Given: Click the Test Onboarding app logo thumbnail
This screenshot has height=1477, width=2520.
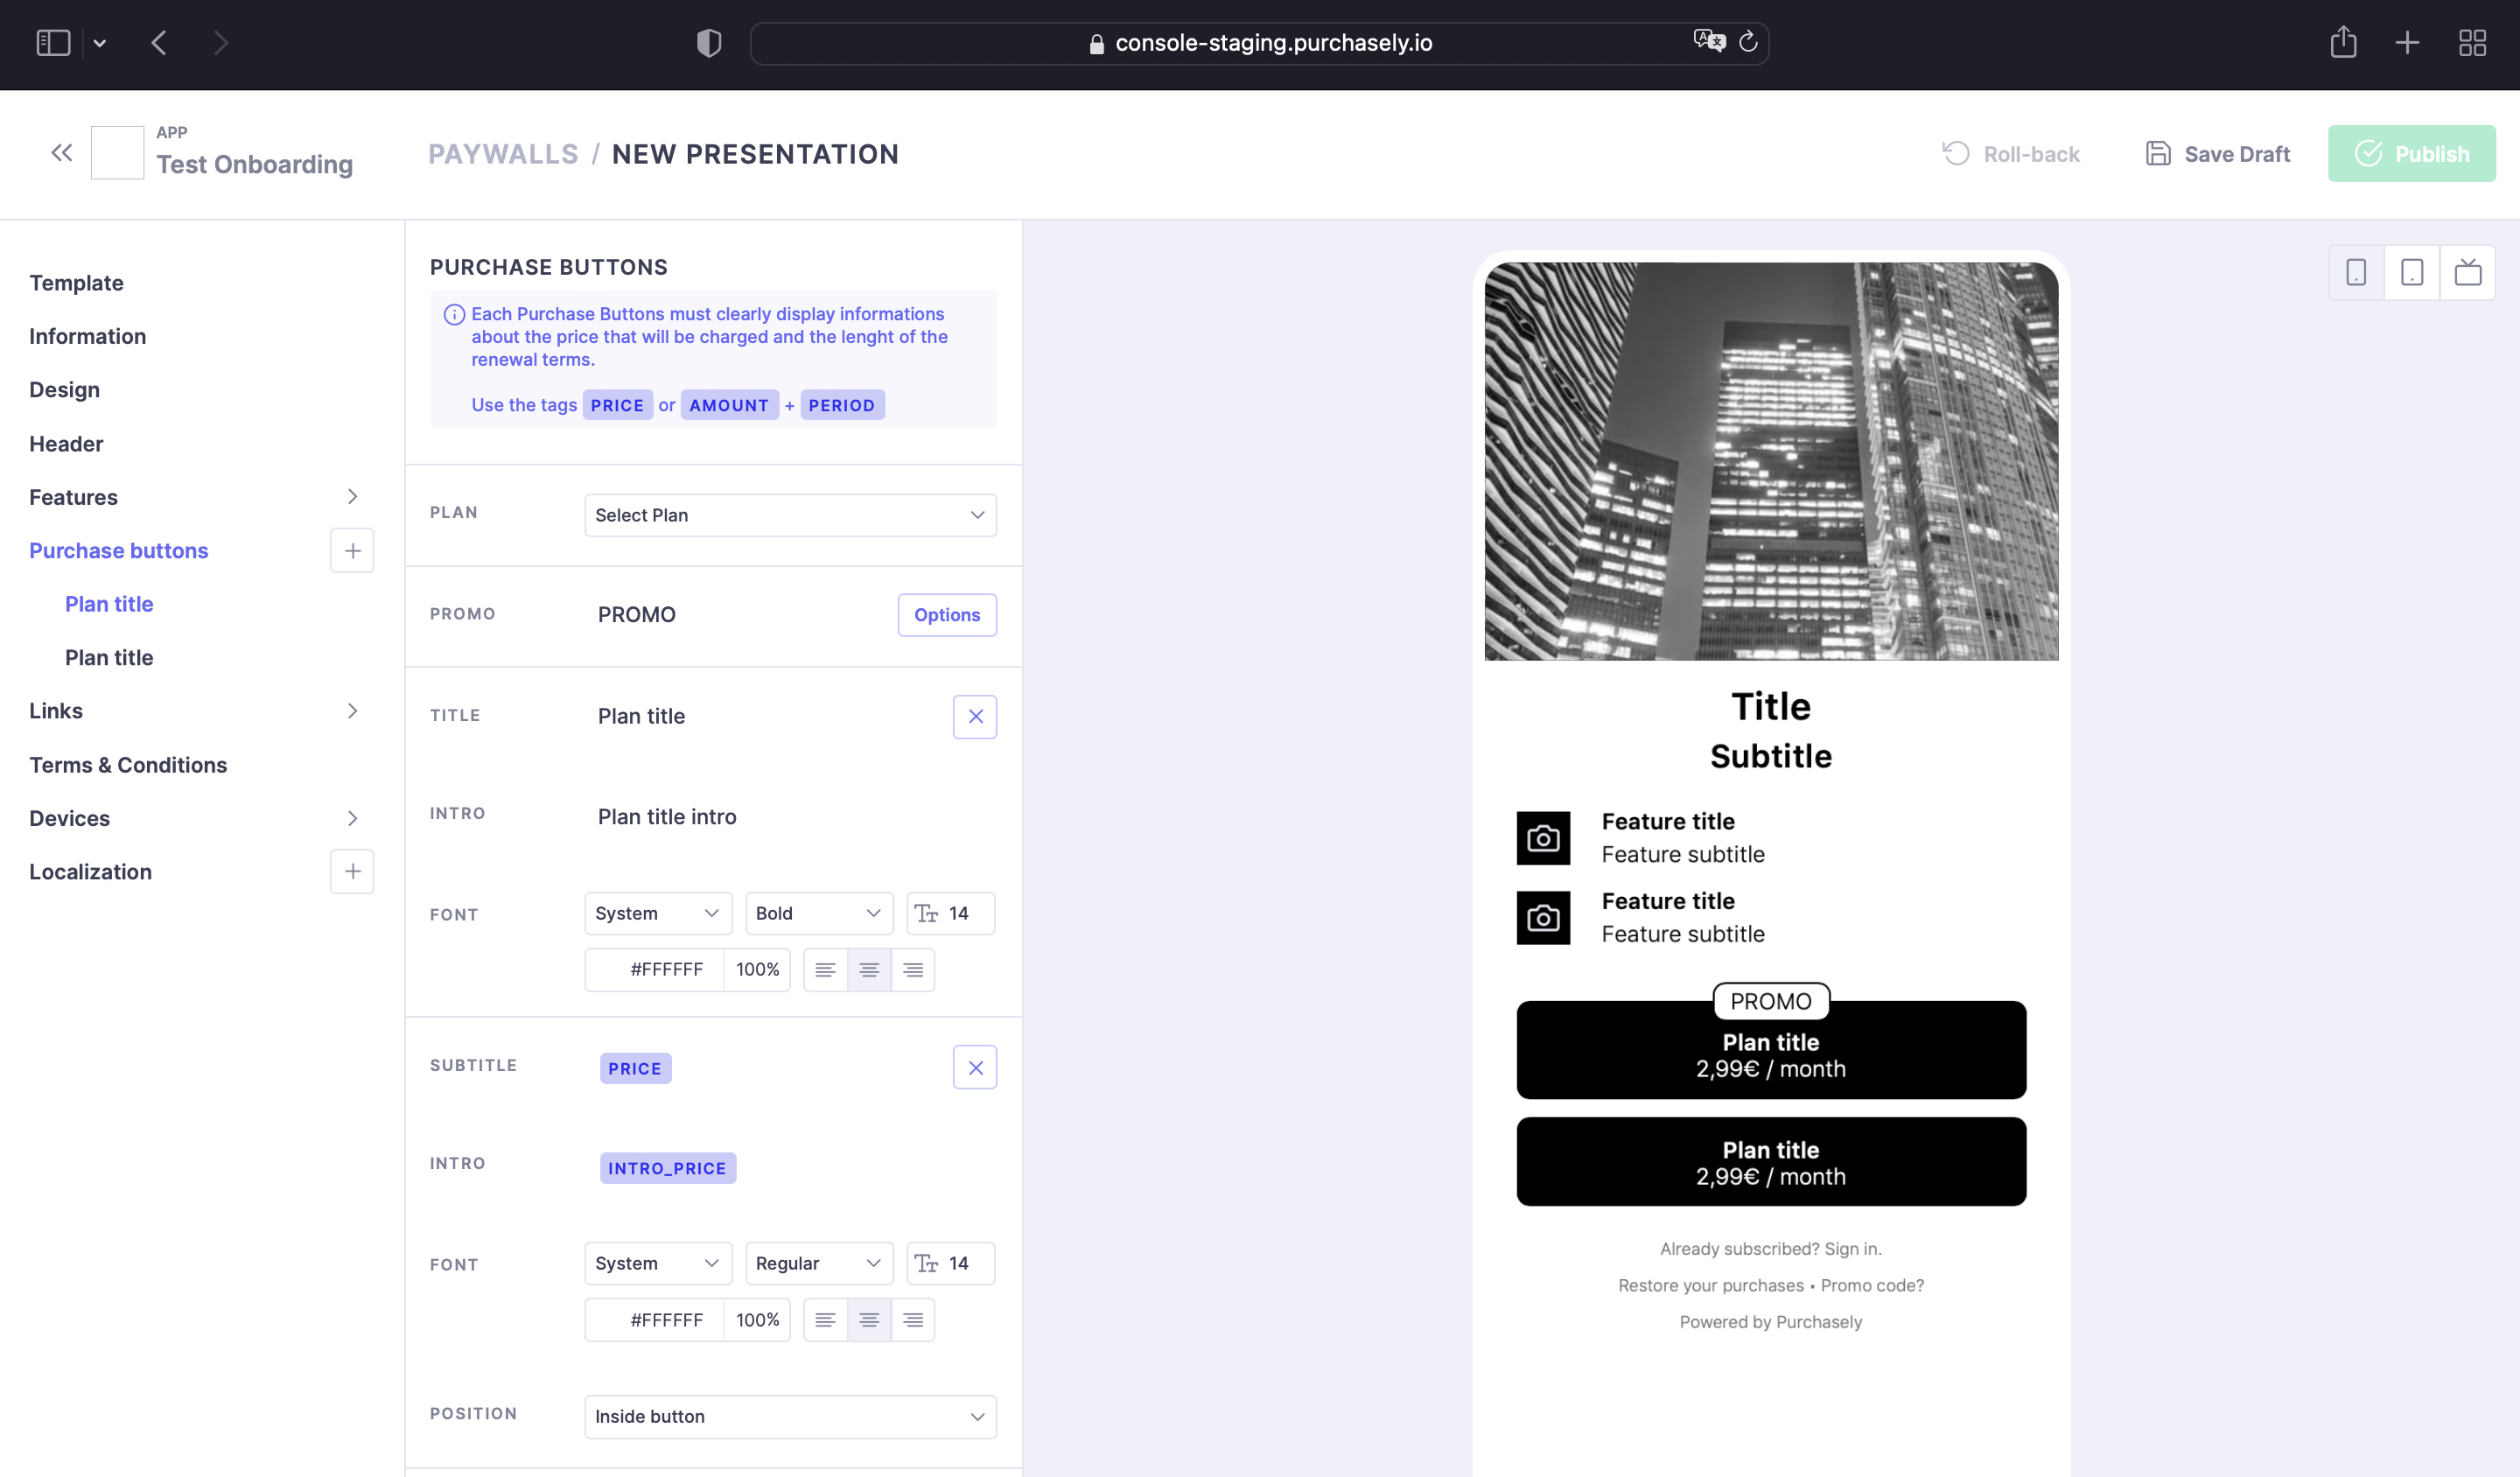Looking at the screenshot, I should point(117,153).
